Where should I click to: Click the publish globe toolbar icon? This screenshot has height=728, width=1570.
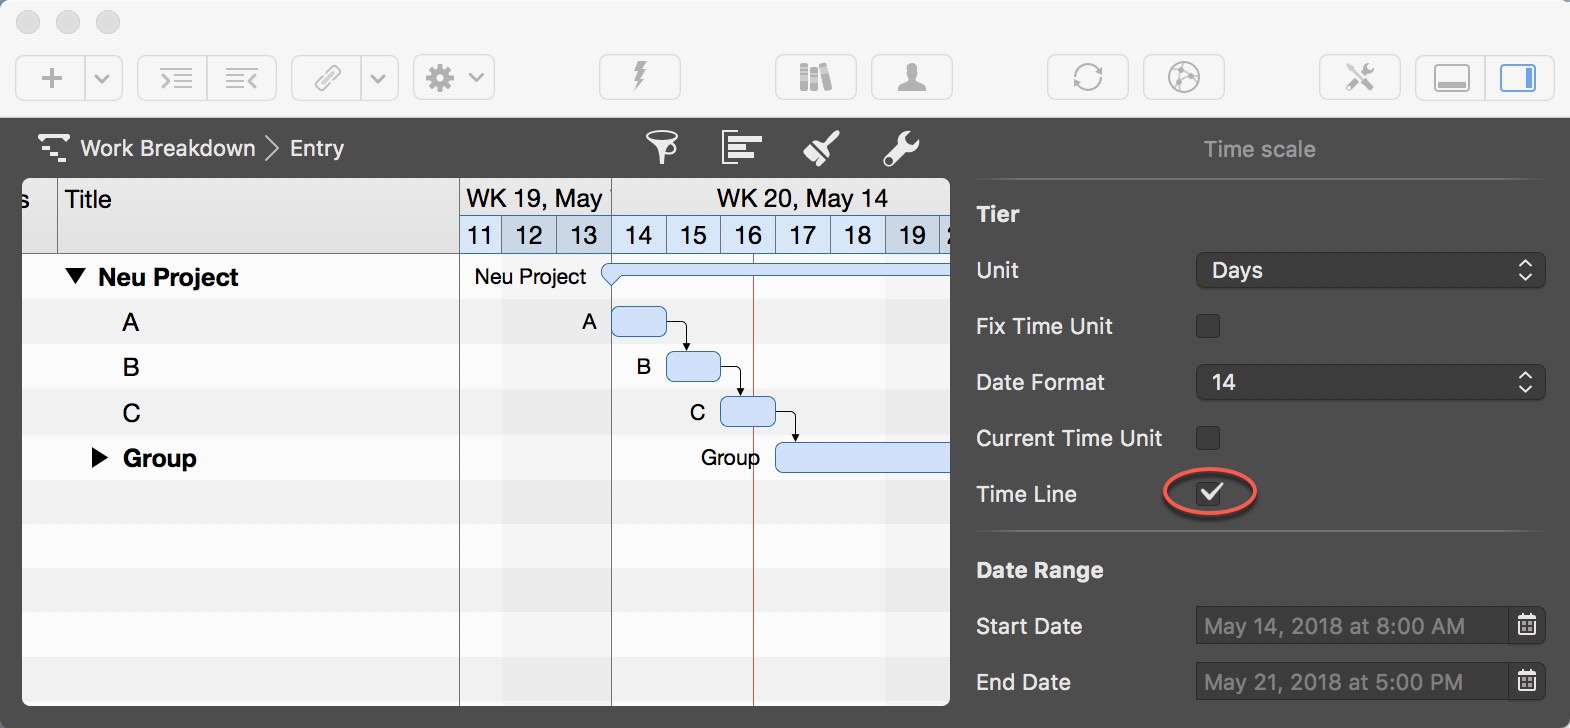point(1184,77)
